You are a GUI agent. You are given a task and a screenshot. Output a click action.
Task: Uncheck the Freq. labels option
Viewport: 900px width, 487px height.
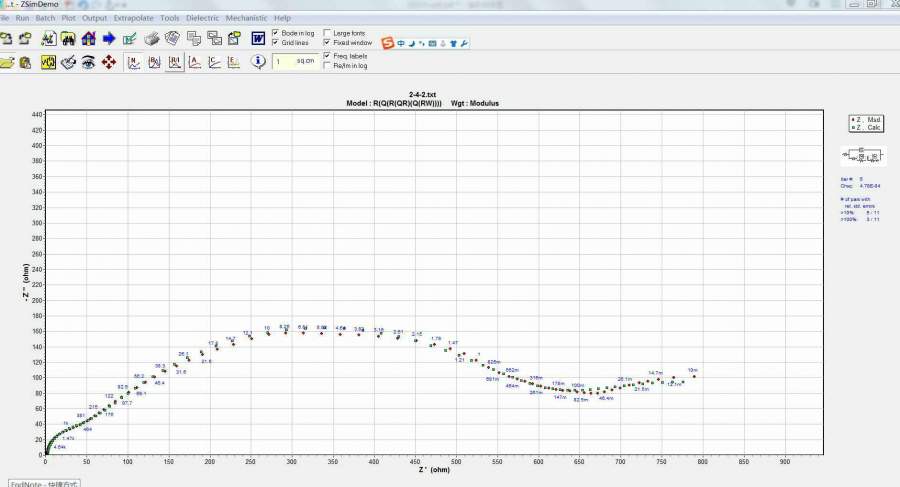(326, 56)
